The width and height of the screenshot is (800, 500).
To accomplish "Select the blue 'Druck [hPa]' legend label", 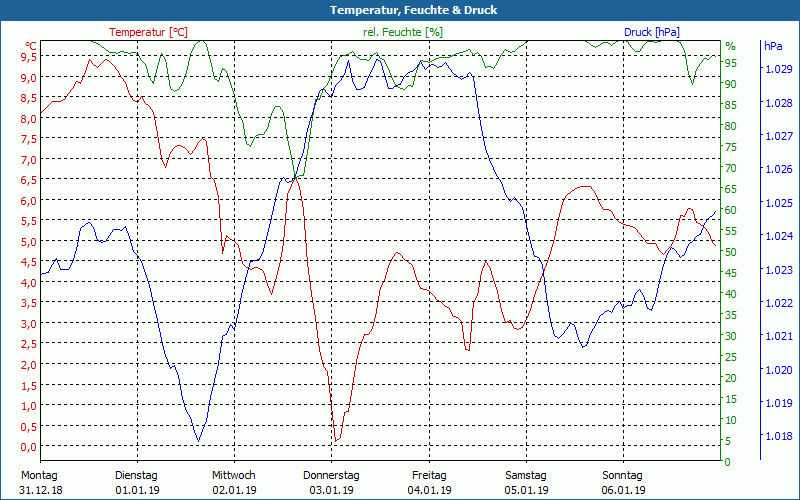I will pos(652,32).
